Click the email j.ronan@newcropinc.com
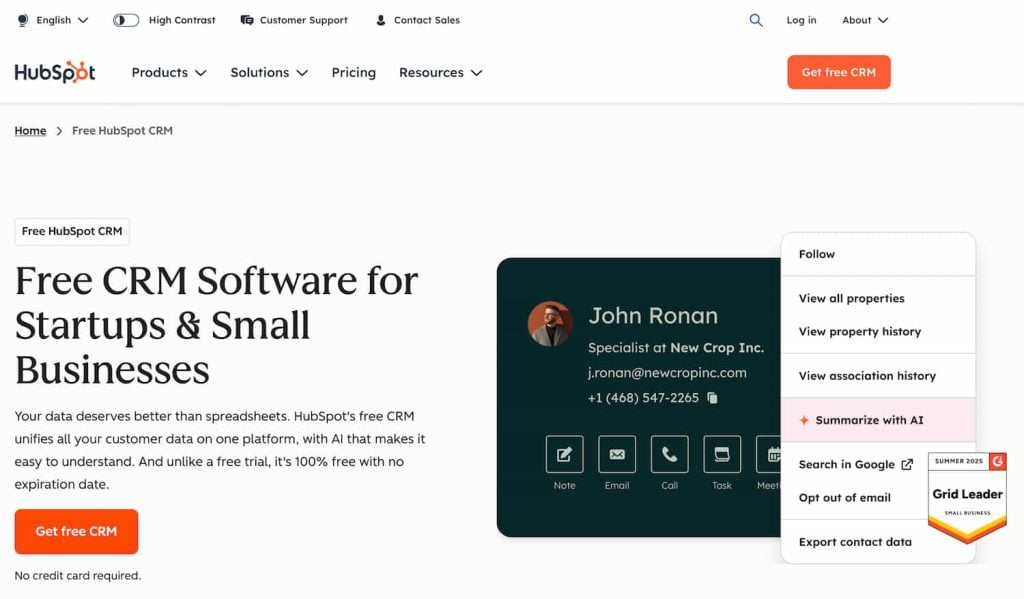The width and height of the screenshot is (1024, 599). pyautogui.click(x=667, y=373)
